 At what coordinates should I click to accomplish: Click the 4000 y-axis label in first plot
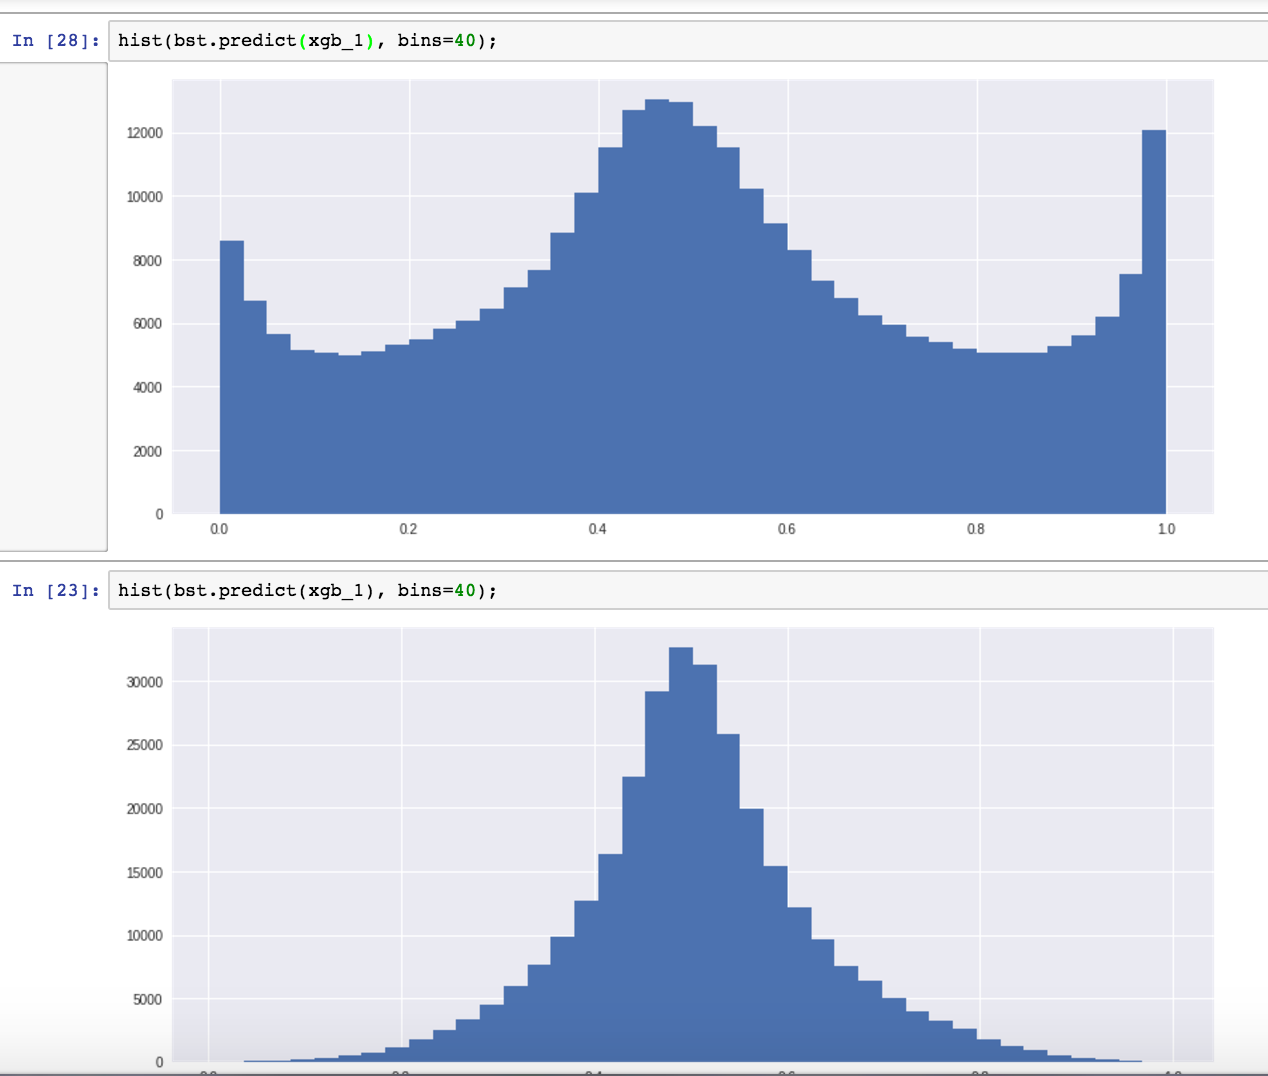coord(147,388)
